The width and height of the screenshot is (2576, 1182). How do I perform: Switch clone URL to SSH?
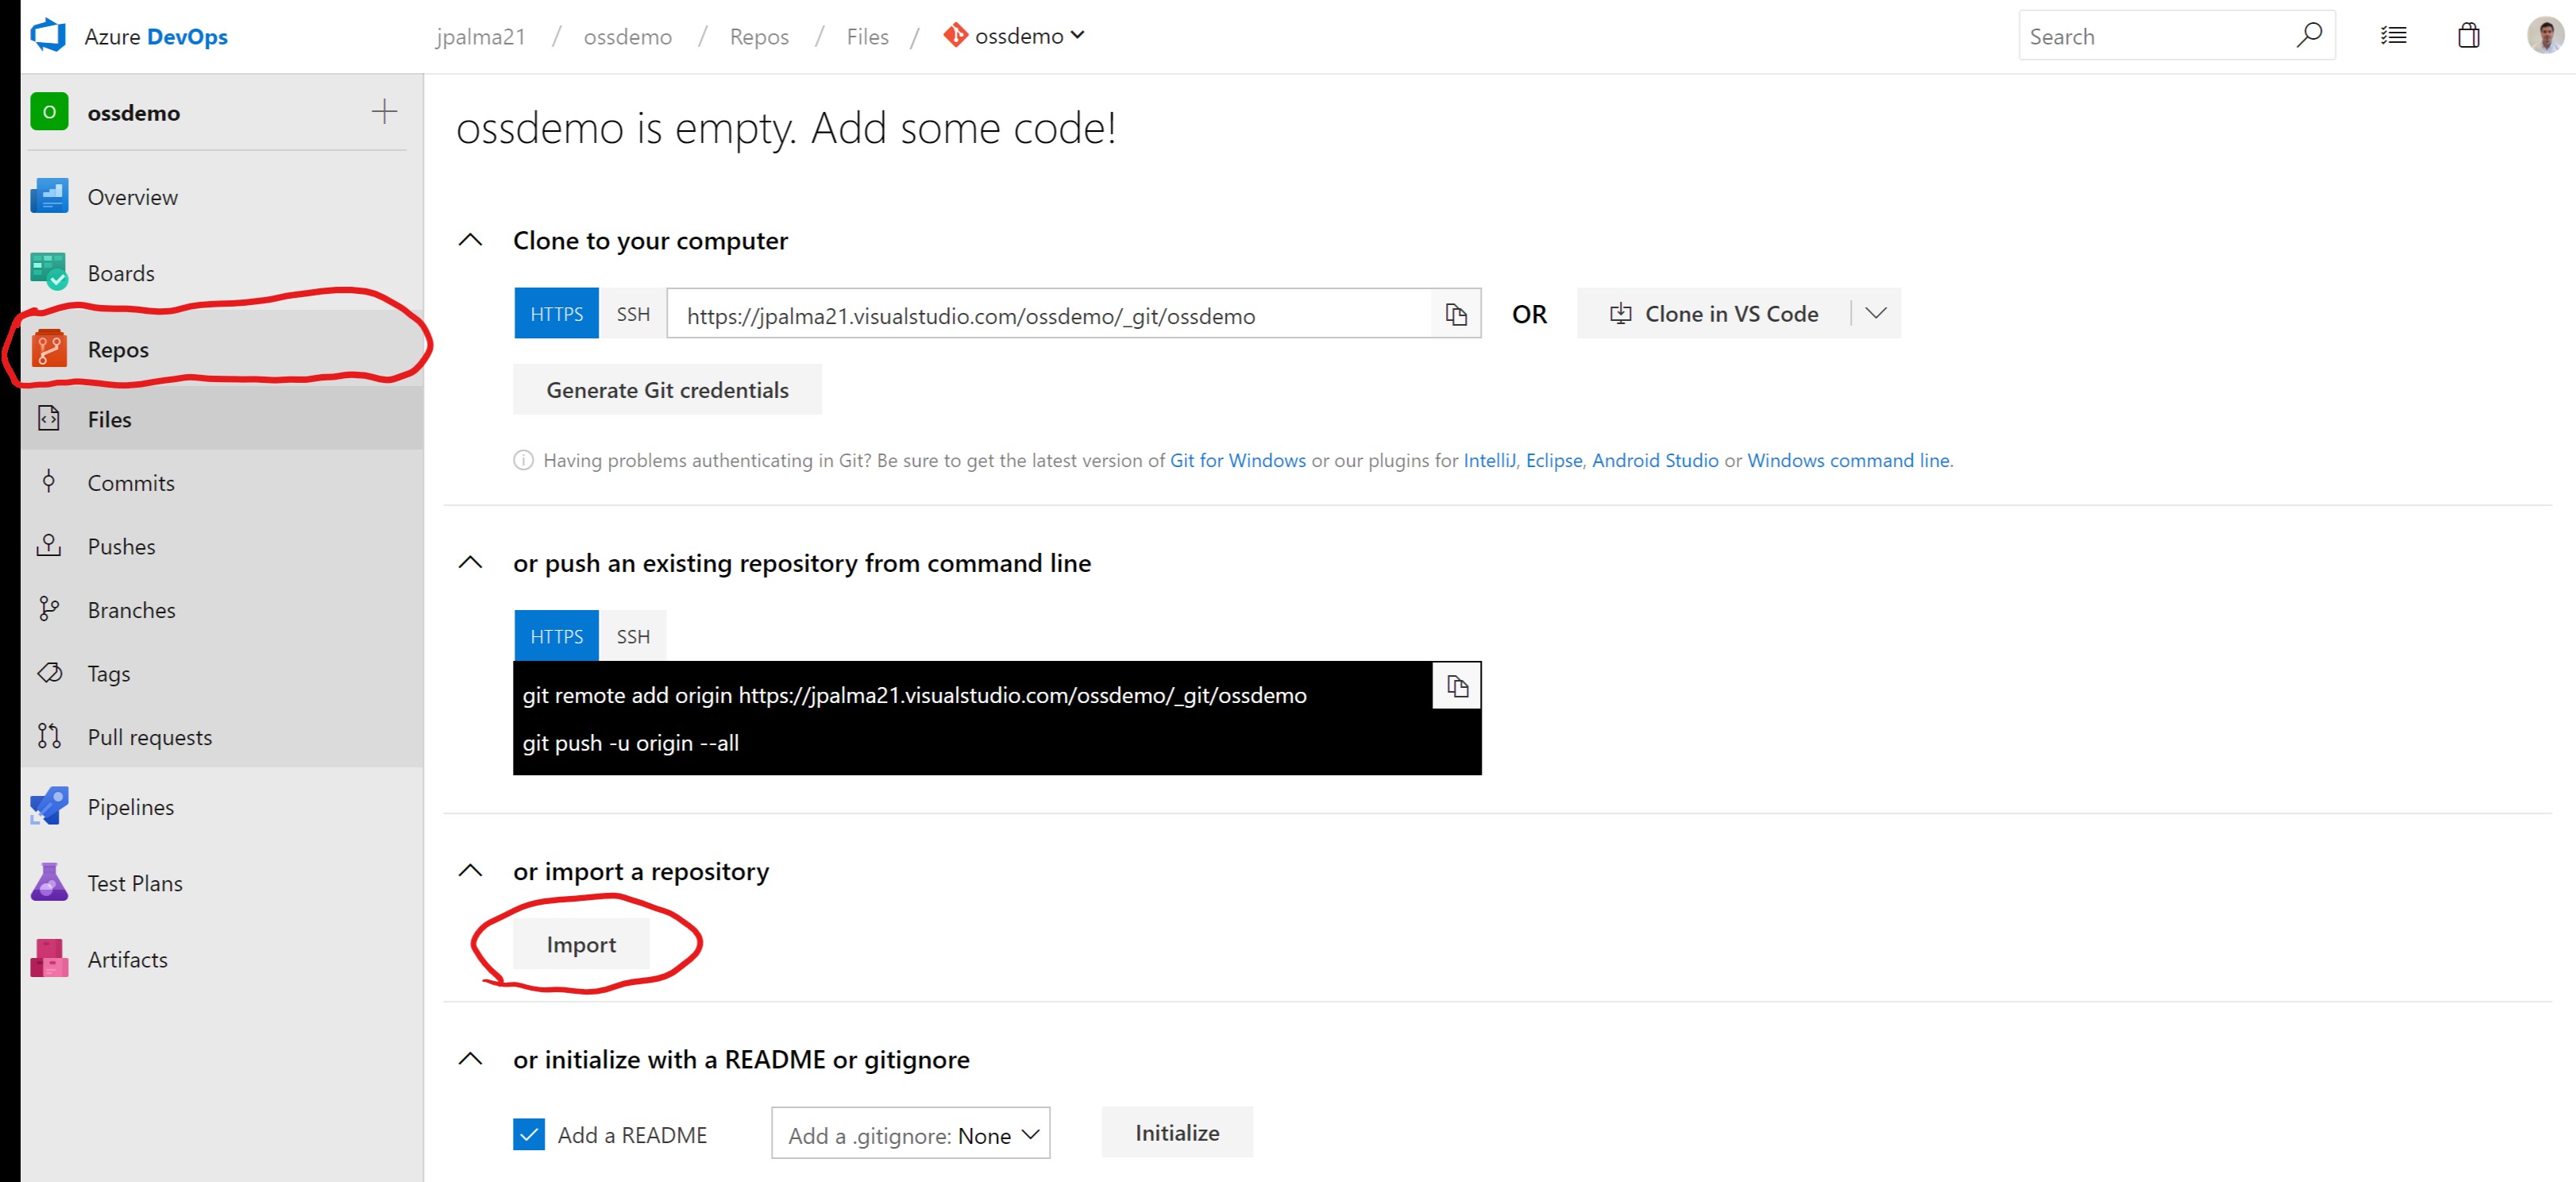[x=632, y=314]
